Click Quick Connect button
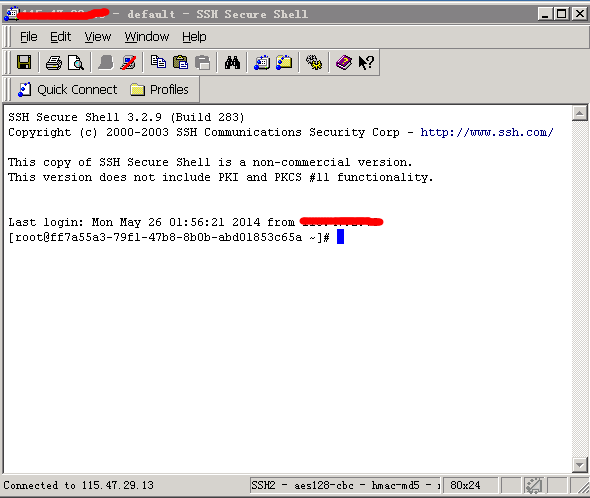This screenshot has height=498, width=590. tap(68, 90)
